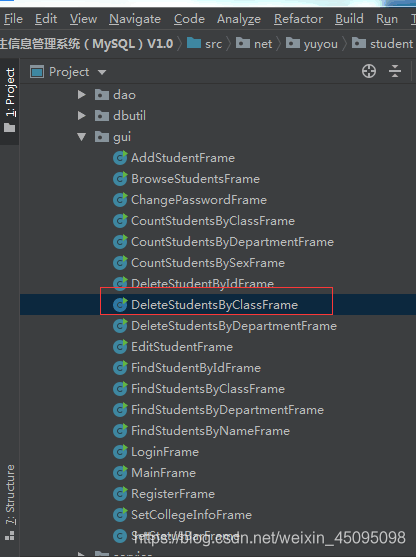
Task: Click the src breadcrumb
Action: coord(205,44)
